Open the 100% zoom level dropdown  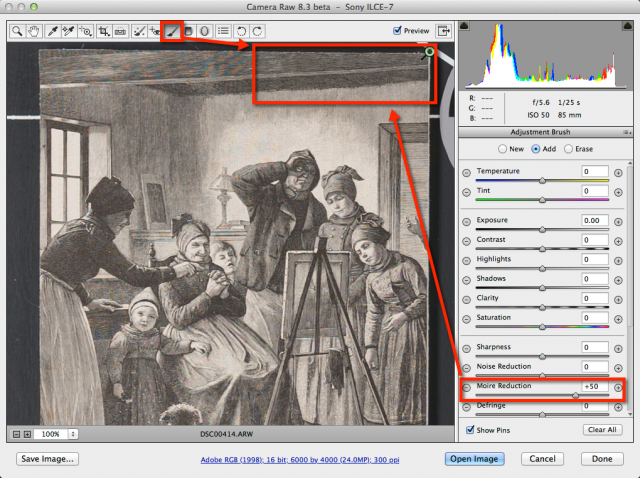point(73,434)
